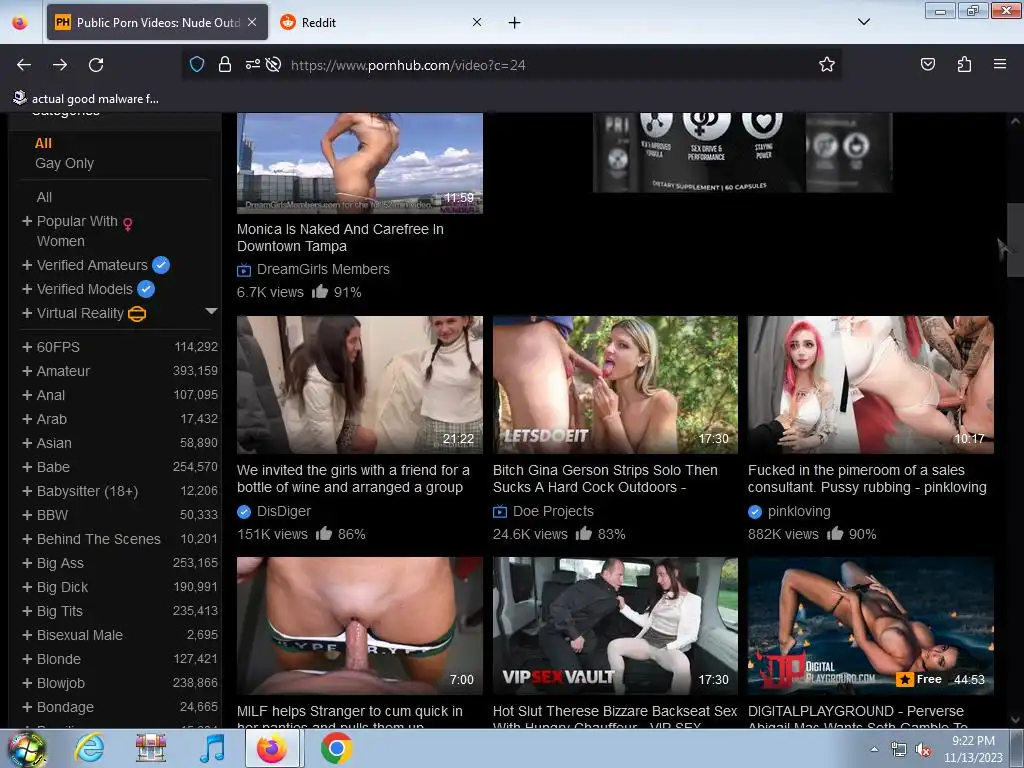Open the Verified Models category
Image resolution: width=1024 pixels, height=768 pixels.
(84, 289)
